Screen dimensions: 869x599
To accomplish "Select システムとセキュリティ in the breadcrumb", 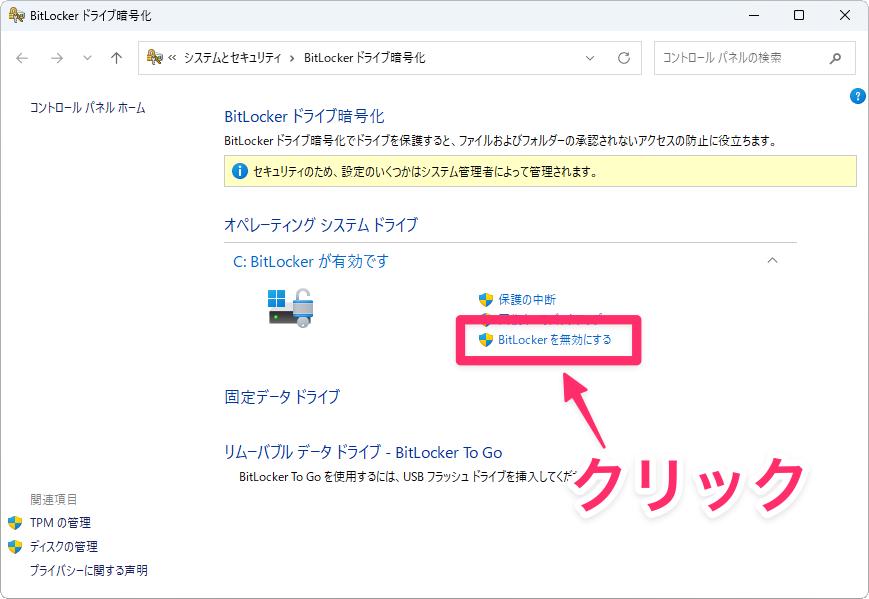I will pyautogui.click(x=232, y=58).
